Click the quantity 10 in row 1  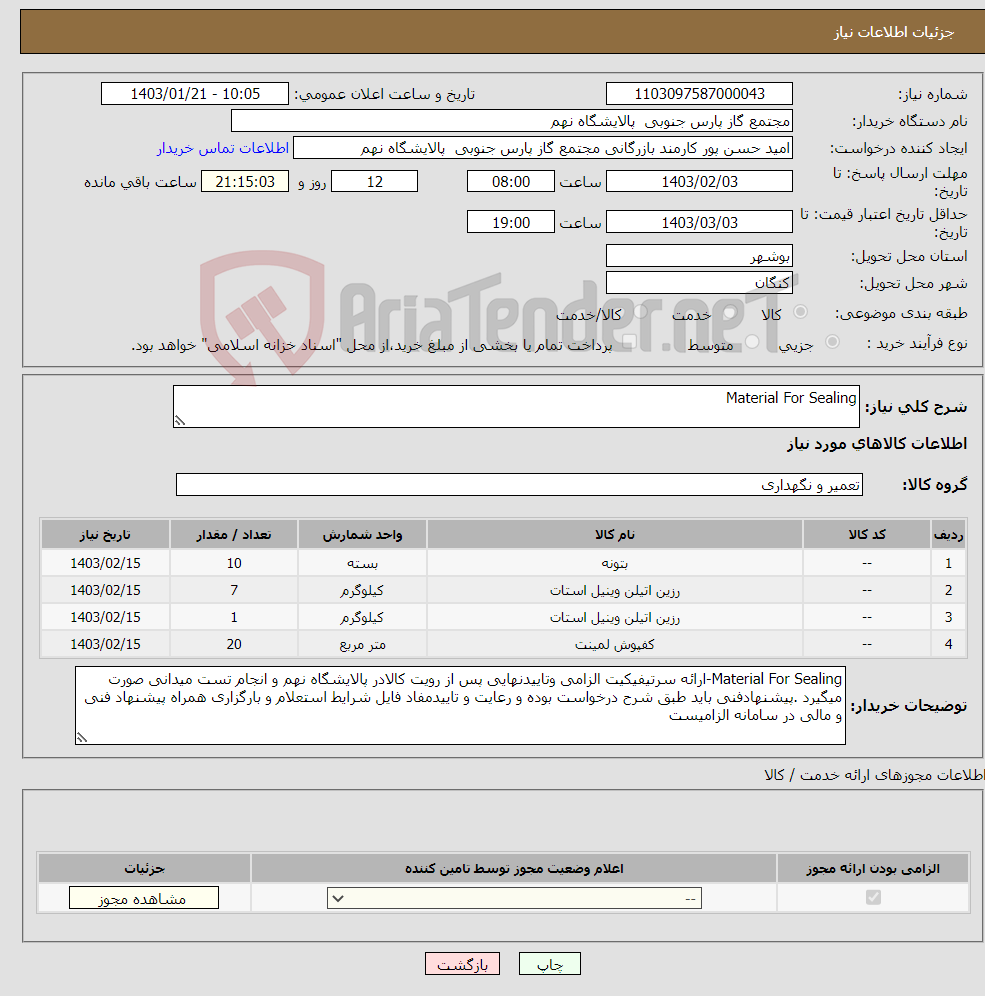pyautogui.click(x=234, y=563)
